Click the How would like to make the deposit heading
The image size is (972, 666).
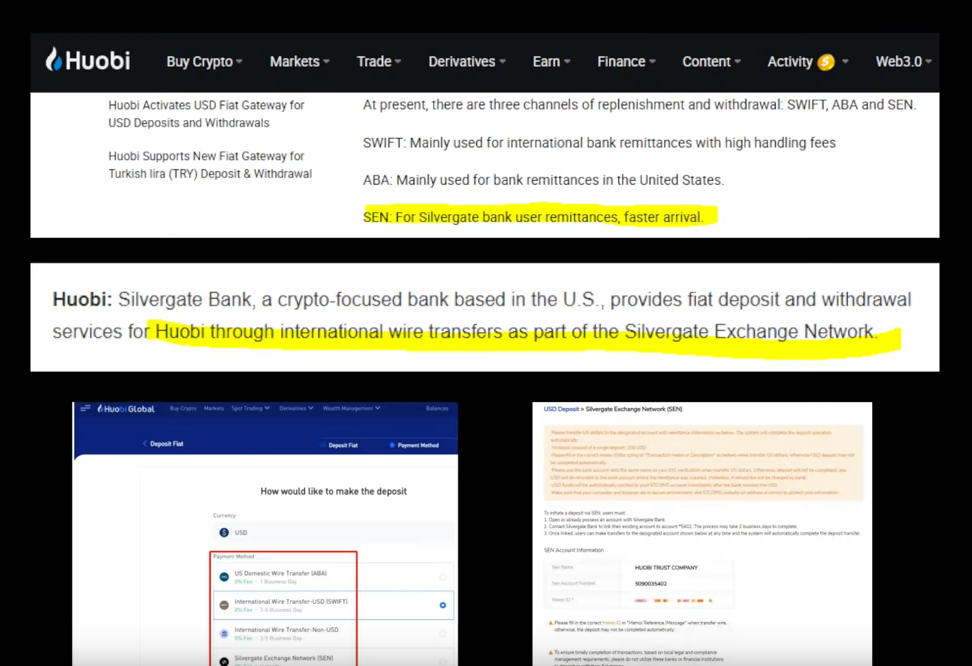(334, 491)
